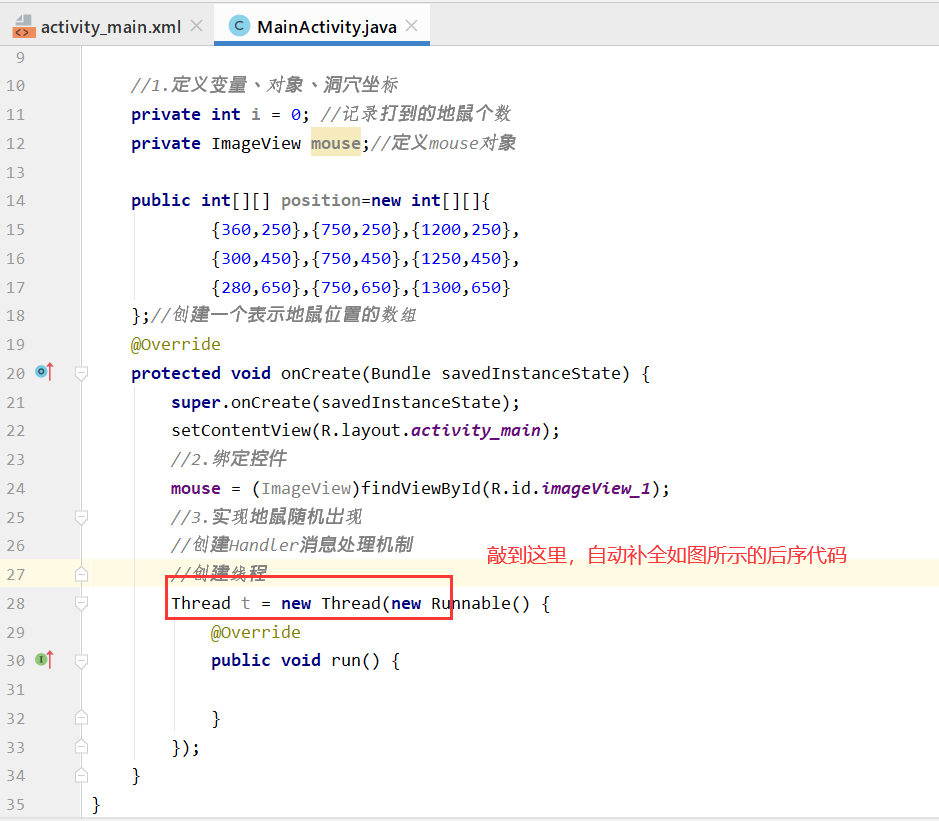The image size is (939, 821).
Task: Click 'protected' keyword on line 20
Action: pos(175,374)
